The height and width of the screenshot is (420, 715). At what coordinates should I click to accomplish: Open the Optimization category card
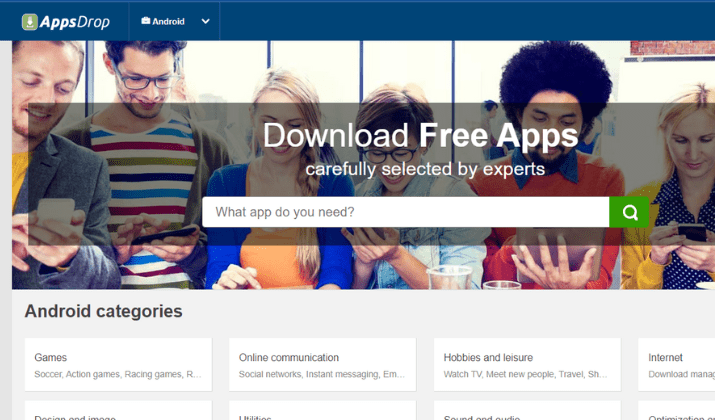coord(677,410)
